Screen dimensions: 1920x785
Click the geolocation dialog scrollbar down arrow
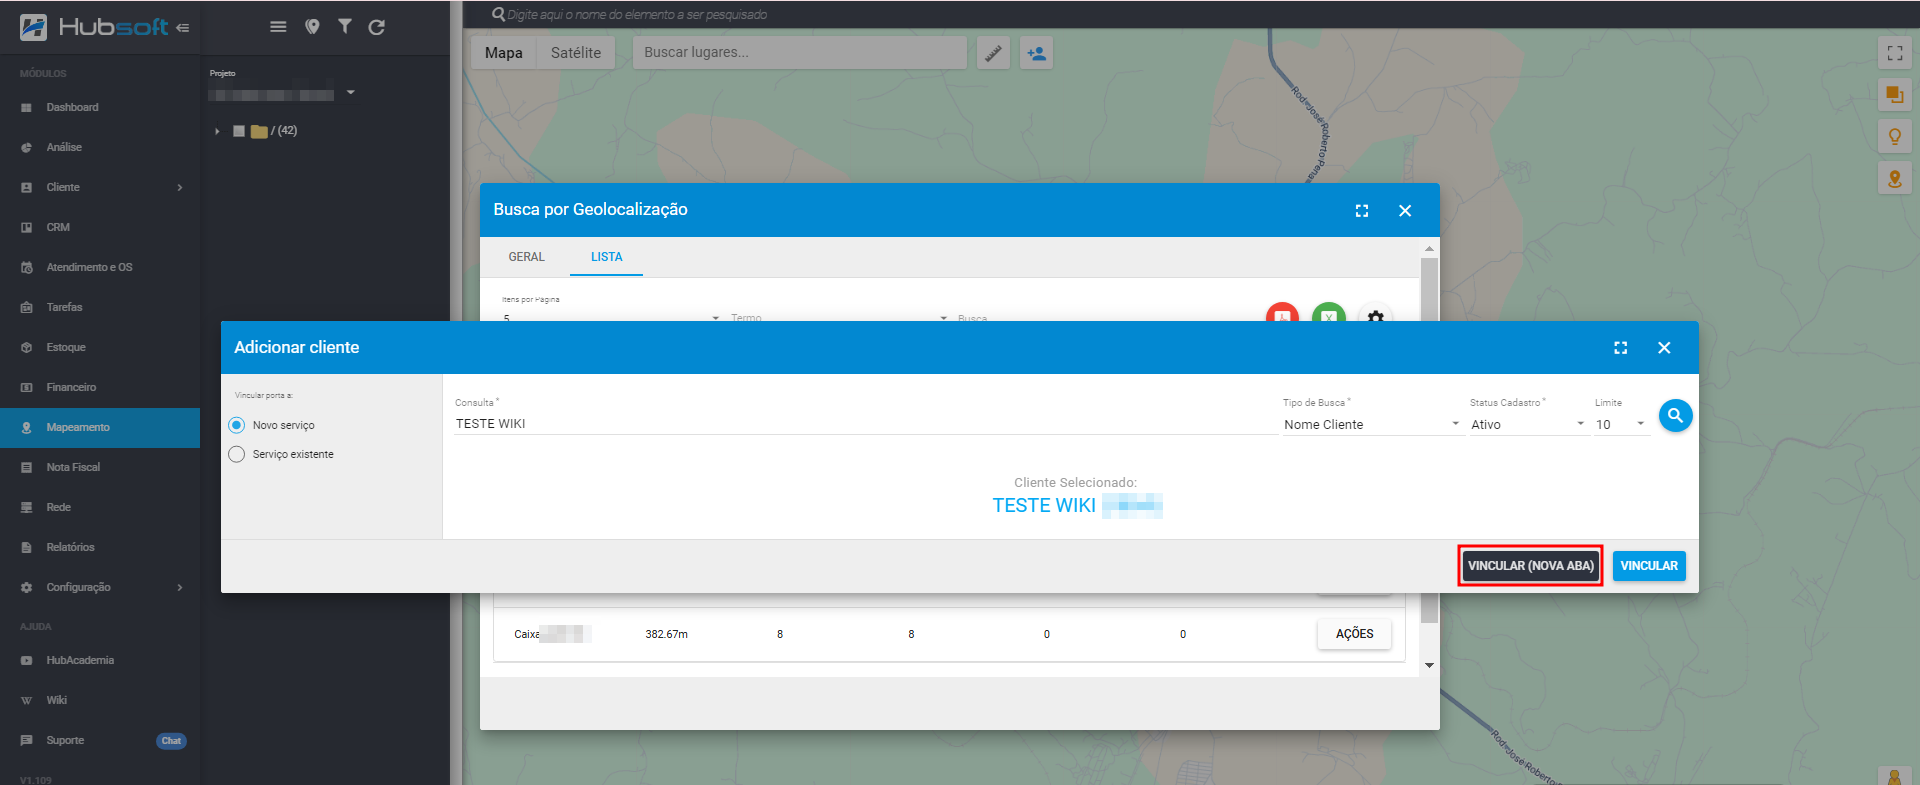coord(1429,665)
